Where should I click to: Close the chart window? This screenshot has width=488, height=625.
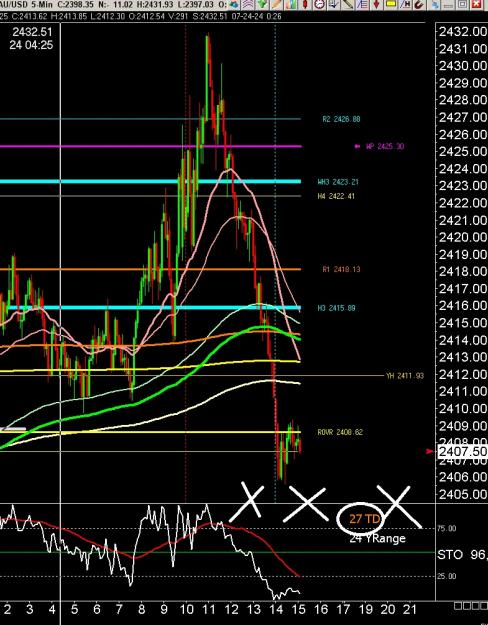(476, 4)
